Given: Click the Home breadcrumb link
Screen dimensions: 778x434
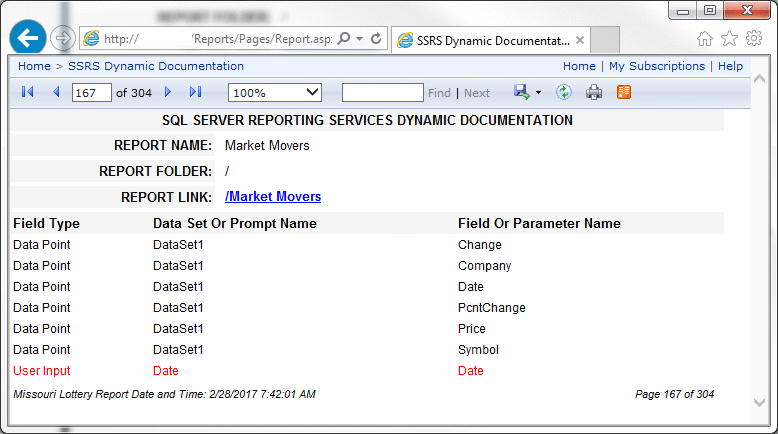Looking at the screenshot, I should click(x=34, y=66).
